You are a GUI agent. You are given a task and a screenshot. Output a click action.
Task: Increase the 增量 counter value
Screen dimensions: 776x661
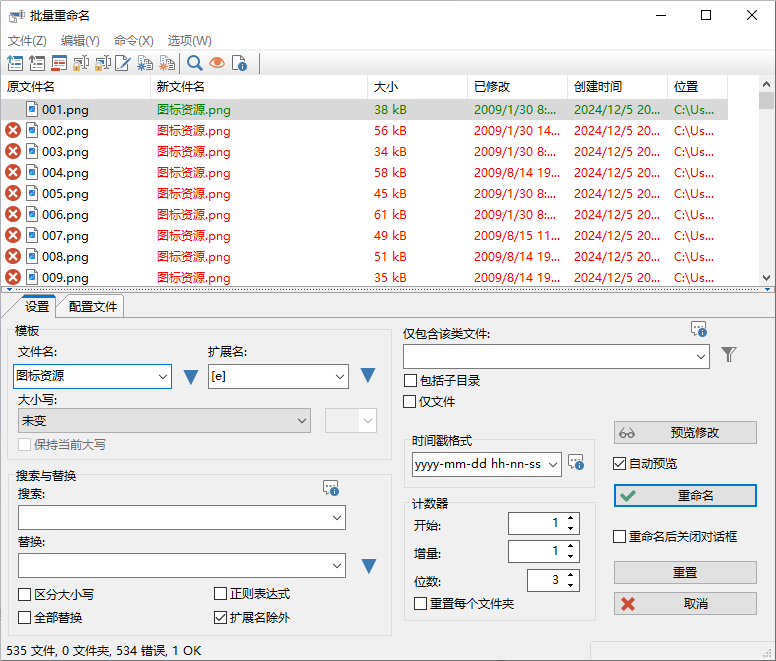click(x=571, y=546)
